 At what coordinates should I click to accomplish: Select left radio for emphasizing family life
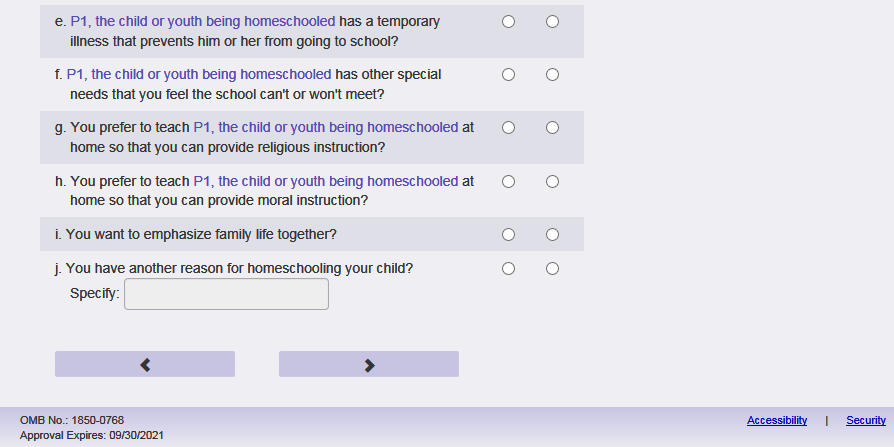tap(508, 235)
